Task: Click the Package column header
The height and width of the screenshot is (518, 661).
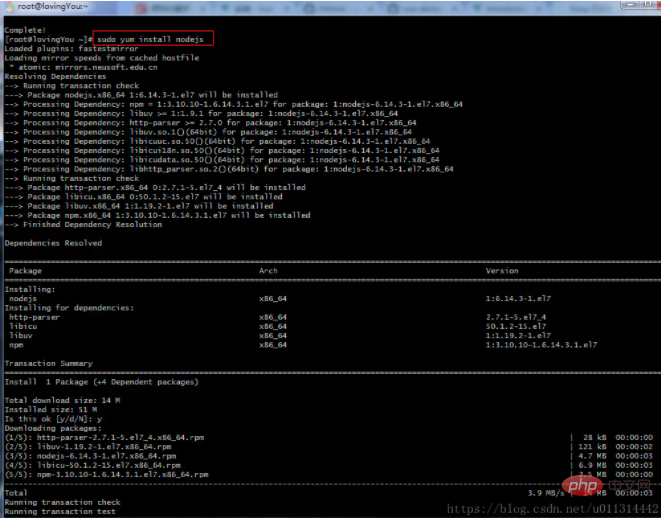Action: (x=25, y=271)
